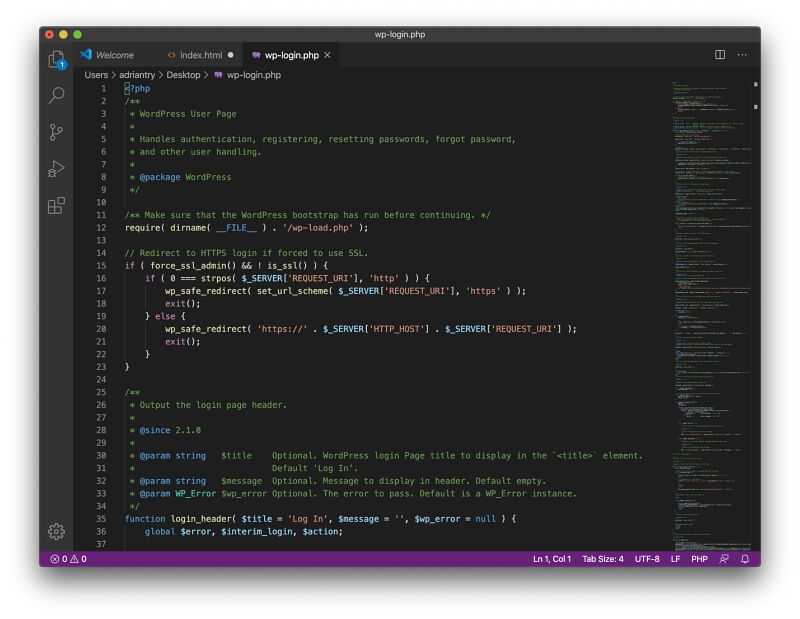The image size is (800, 619).
Task: Open the Extensions view icon
Action: click(56, 206)
